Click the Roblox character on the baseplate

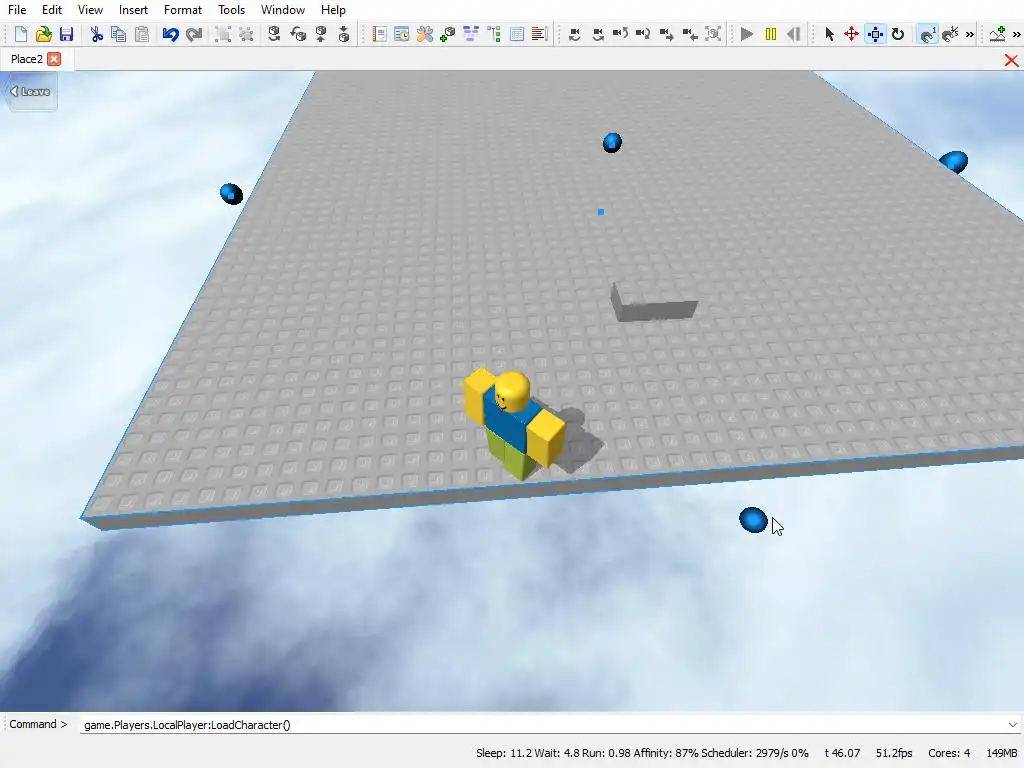click(x=513, y=423)
